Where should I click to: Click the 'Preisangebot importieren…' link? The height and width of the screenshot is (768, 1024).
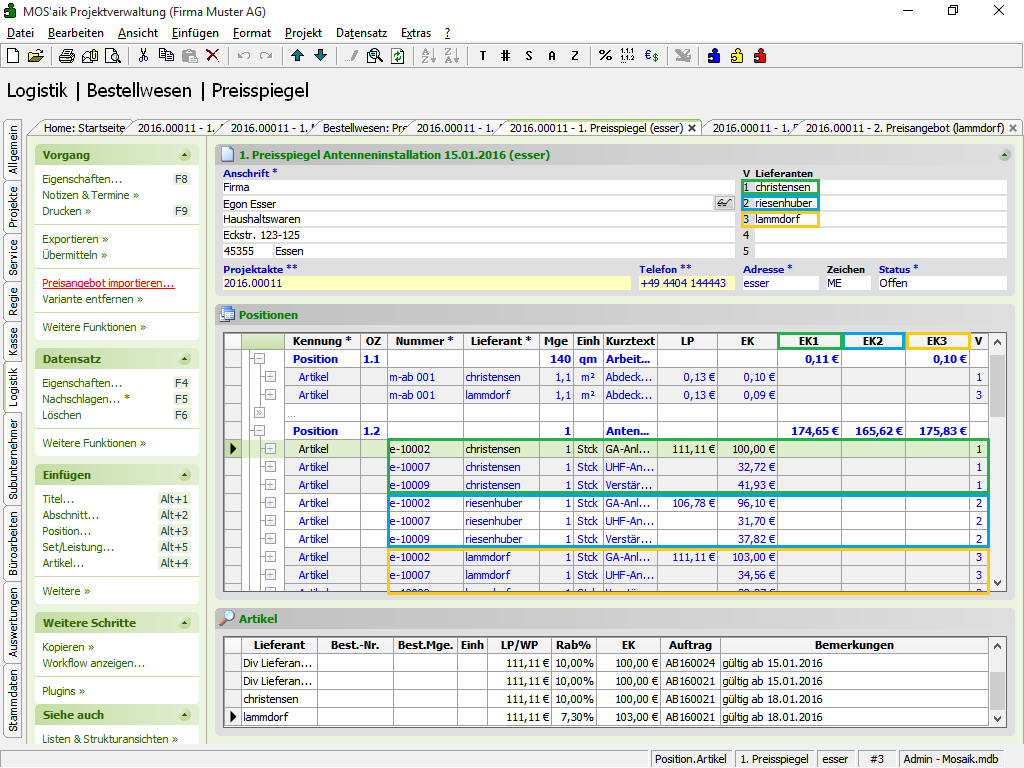click(x=108, y=283)
